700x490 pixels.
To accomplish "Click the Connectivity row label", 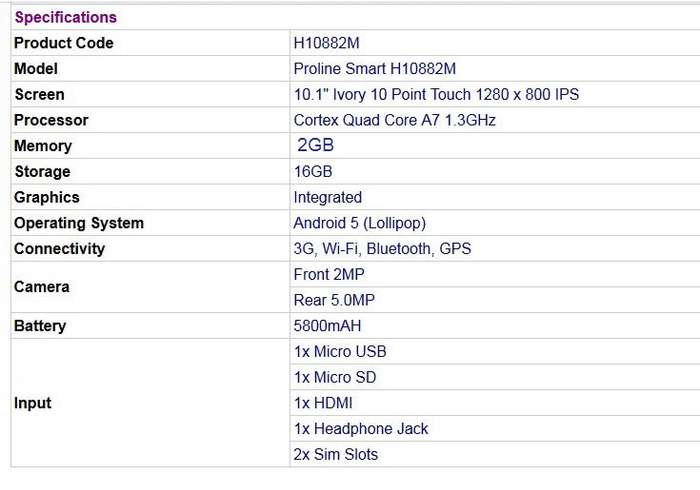I will click(59, 249).
